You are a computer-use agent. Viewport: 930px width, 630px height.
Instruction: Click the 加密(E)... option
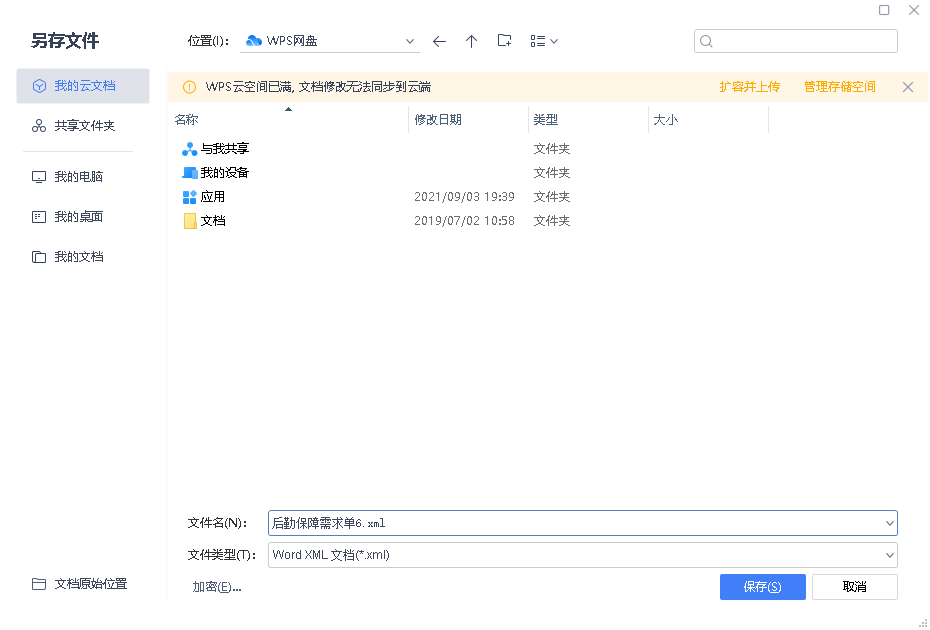click(x=216, y=587)
